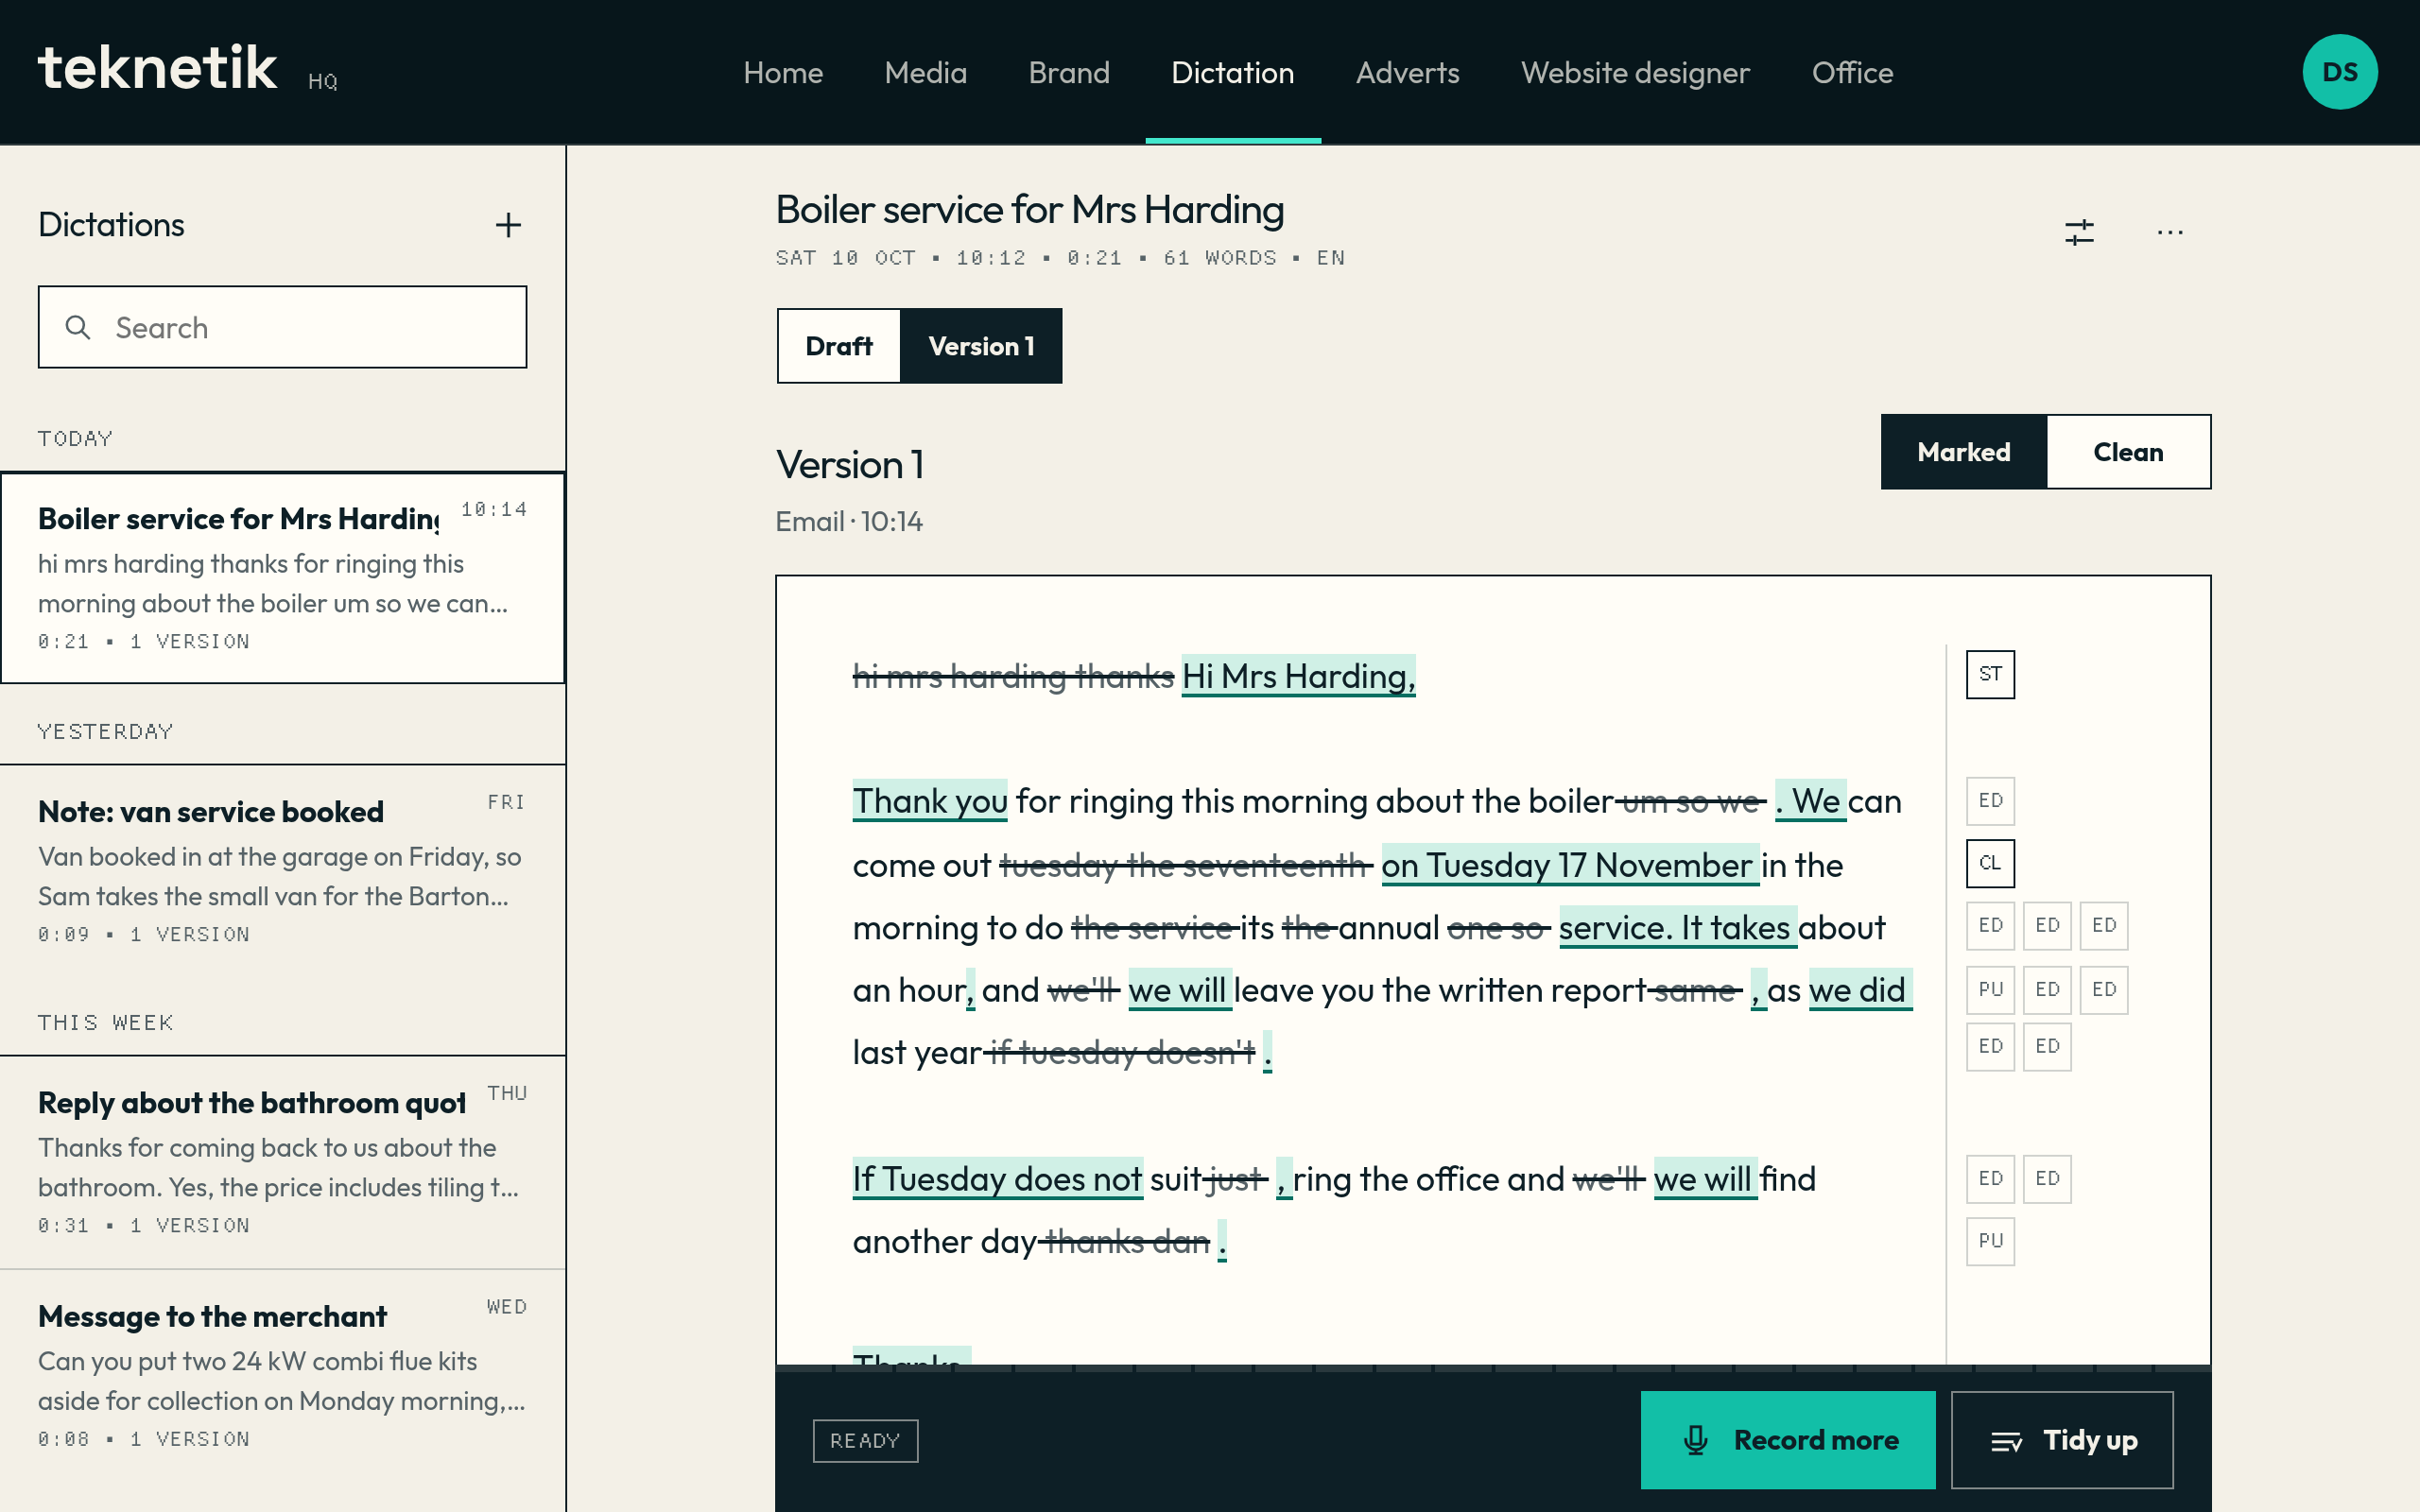Select the Version 1 tab

981,346
